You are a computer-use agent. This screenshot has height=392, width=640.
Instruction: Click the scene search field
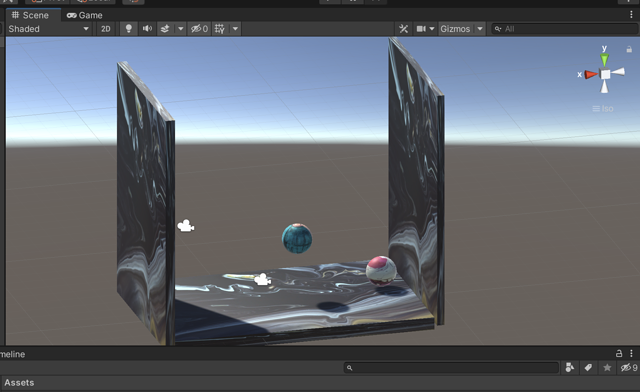pyautogui.click(x=565, y=29)
